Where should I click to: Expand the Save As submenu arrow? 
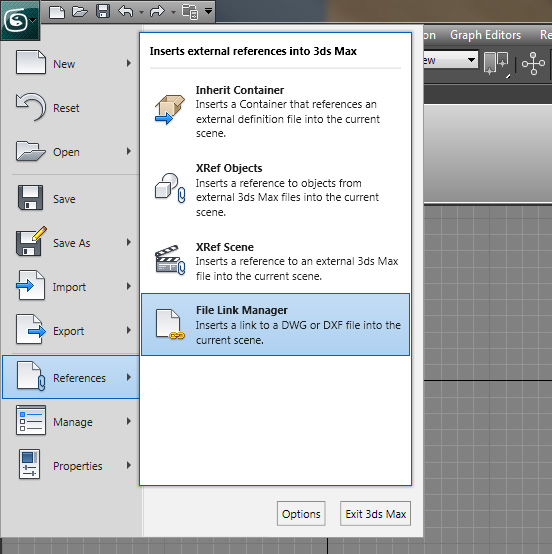pos(129,242)
